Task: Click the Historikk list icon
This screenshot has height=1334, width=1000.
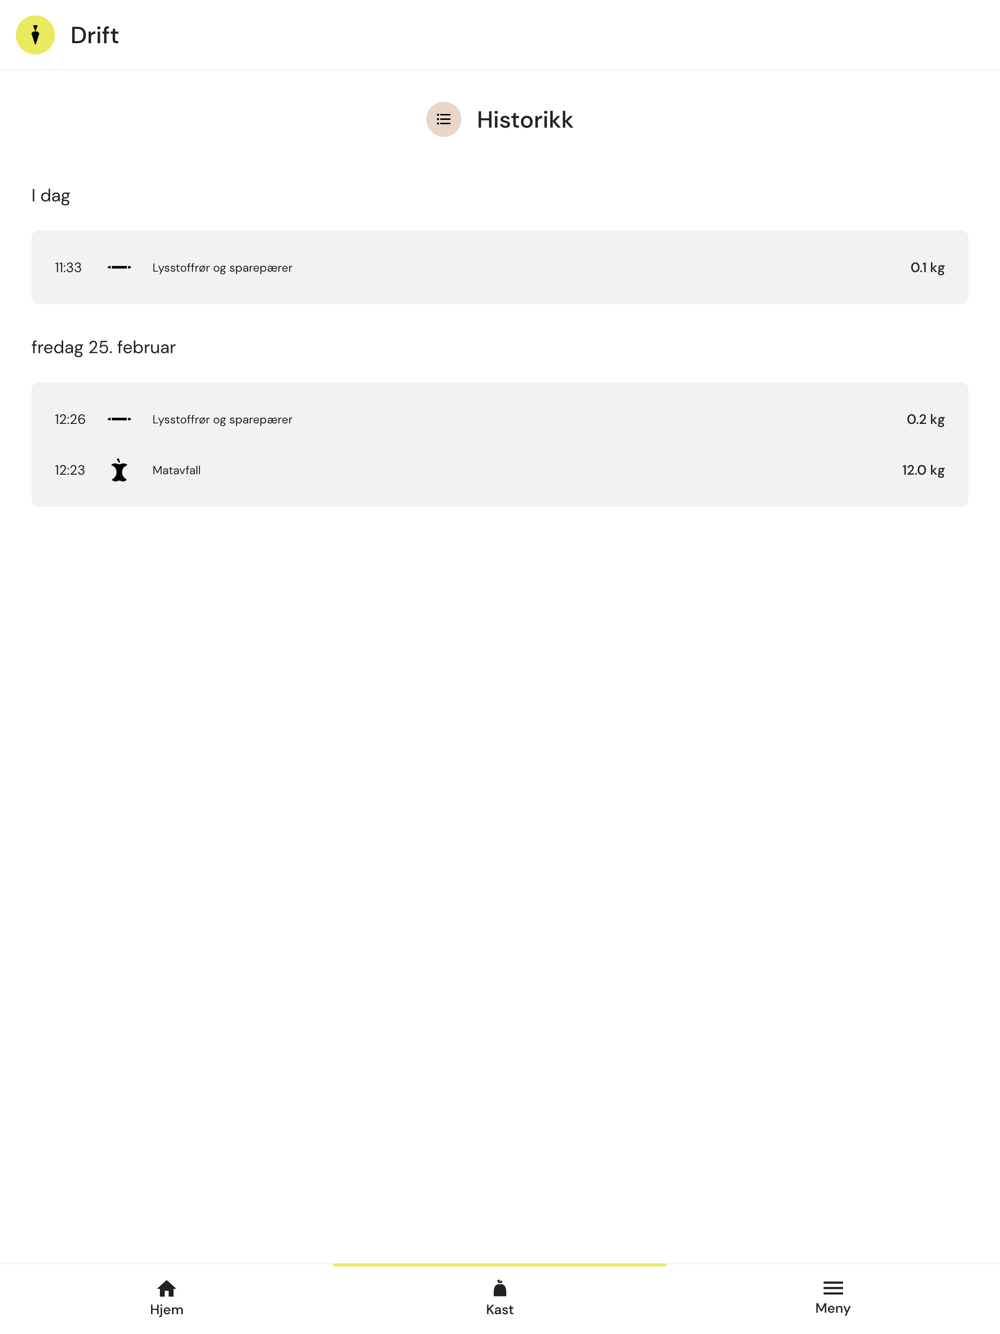Action: click(x=443, y=119)
